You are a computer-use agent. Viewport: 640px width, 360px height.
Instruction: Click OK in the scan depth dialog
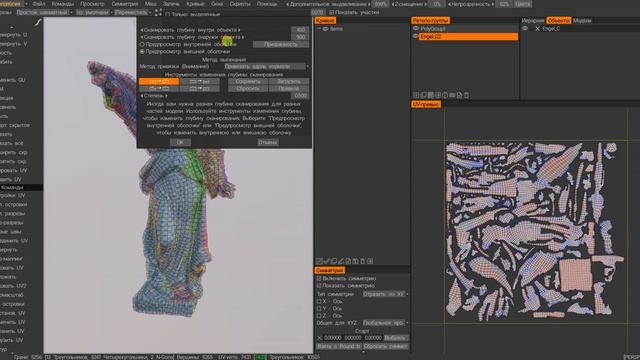tap(180, 142)
